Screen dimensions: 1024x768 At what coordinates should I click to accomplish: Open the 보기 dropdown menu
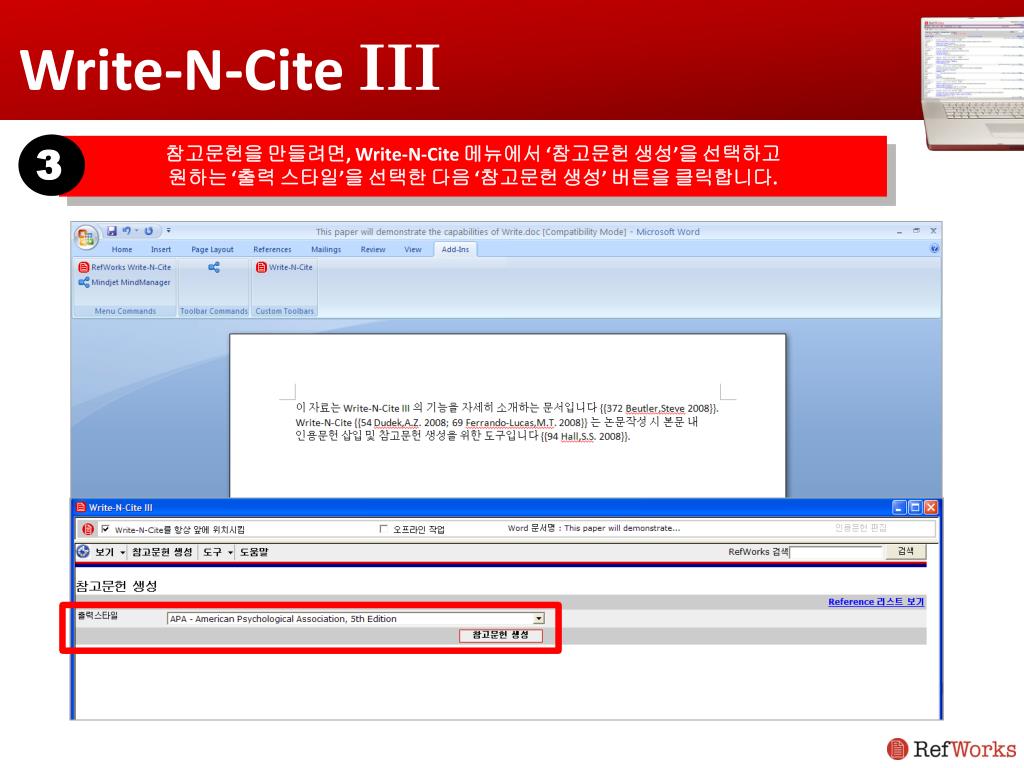[109, 552]
